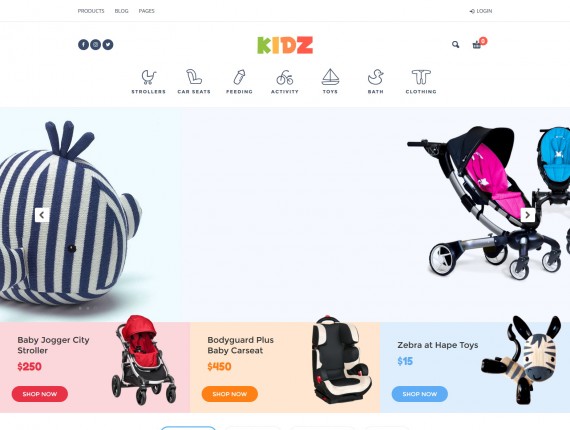
Task: Click the search magnifier icon
Action: click(x=455, y=45)
